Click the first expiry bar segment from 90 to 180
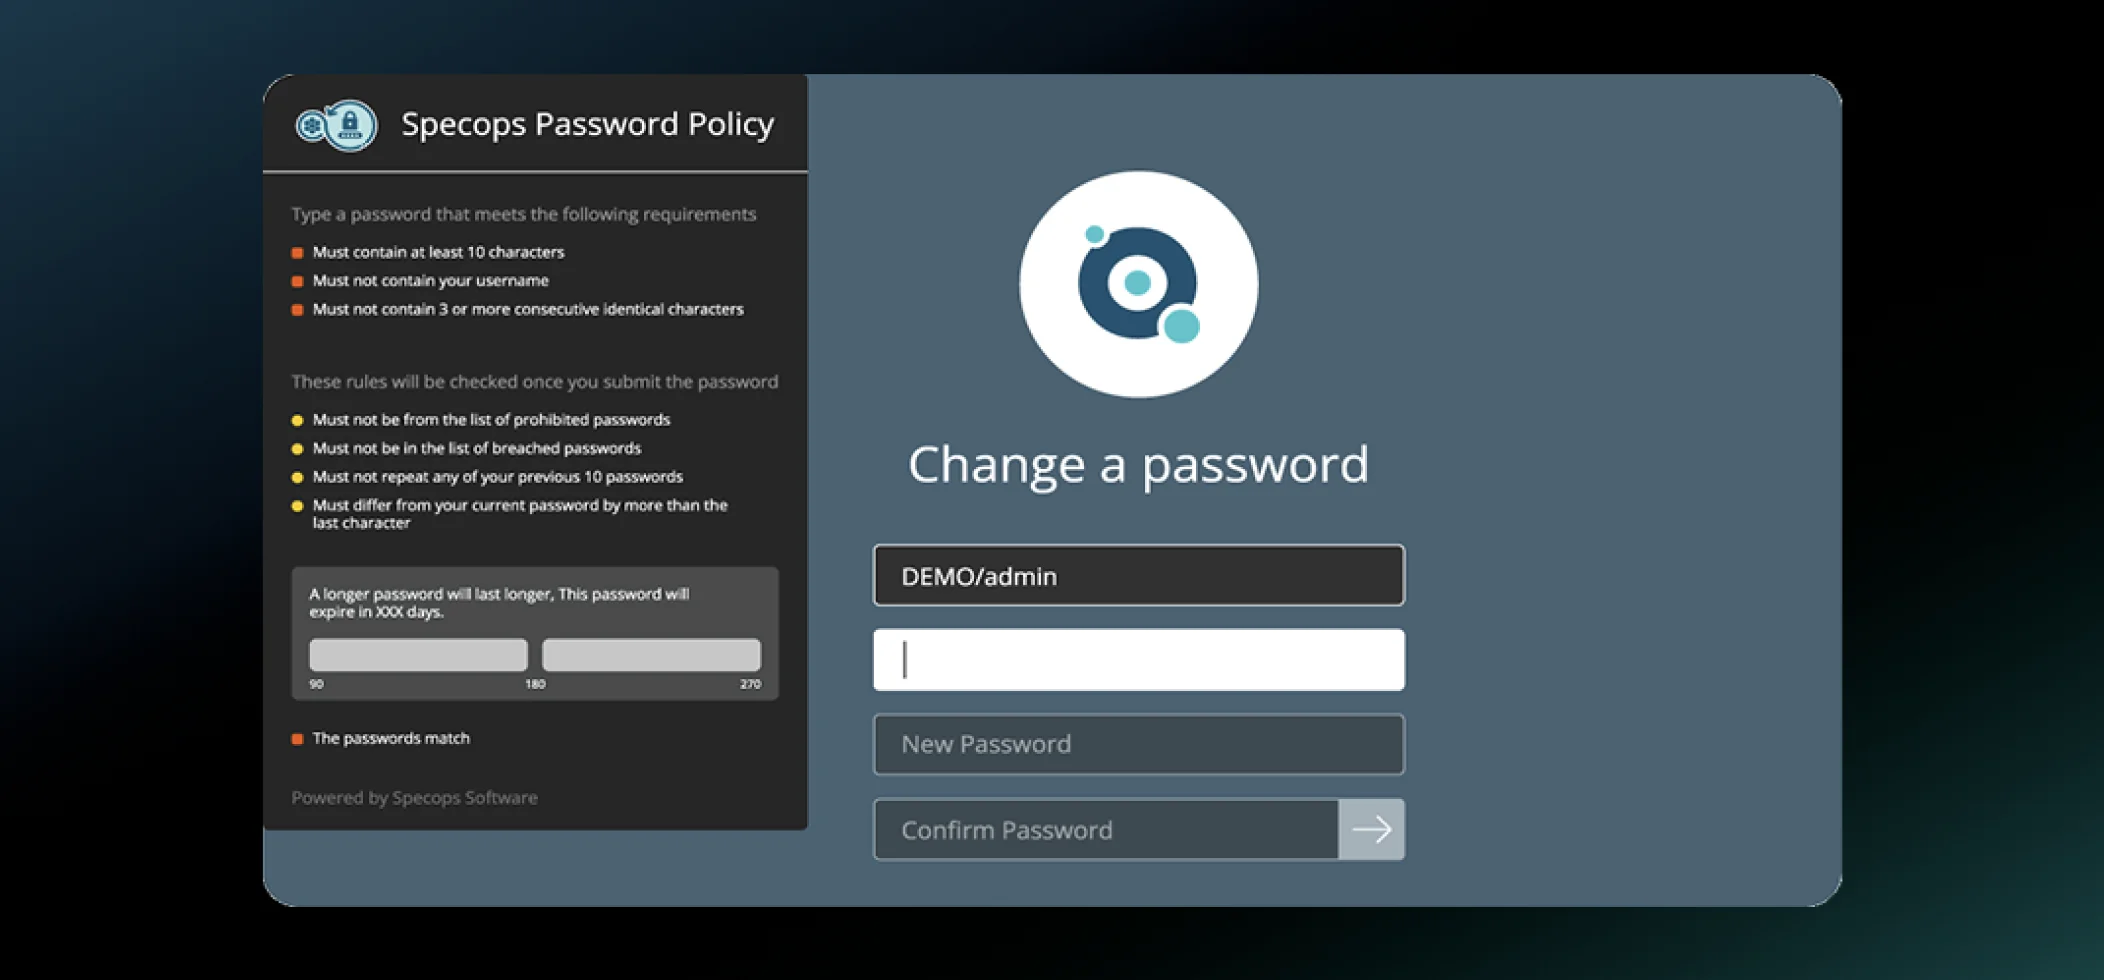The width and height of the screenshot is (2104, 980). tap(418, 655)
